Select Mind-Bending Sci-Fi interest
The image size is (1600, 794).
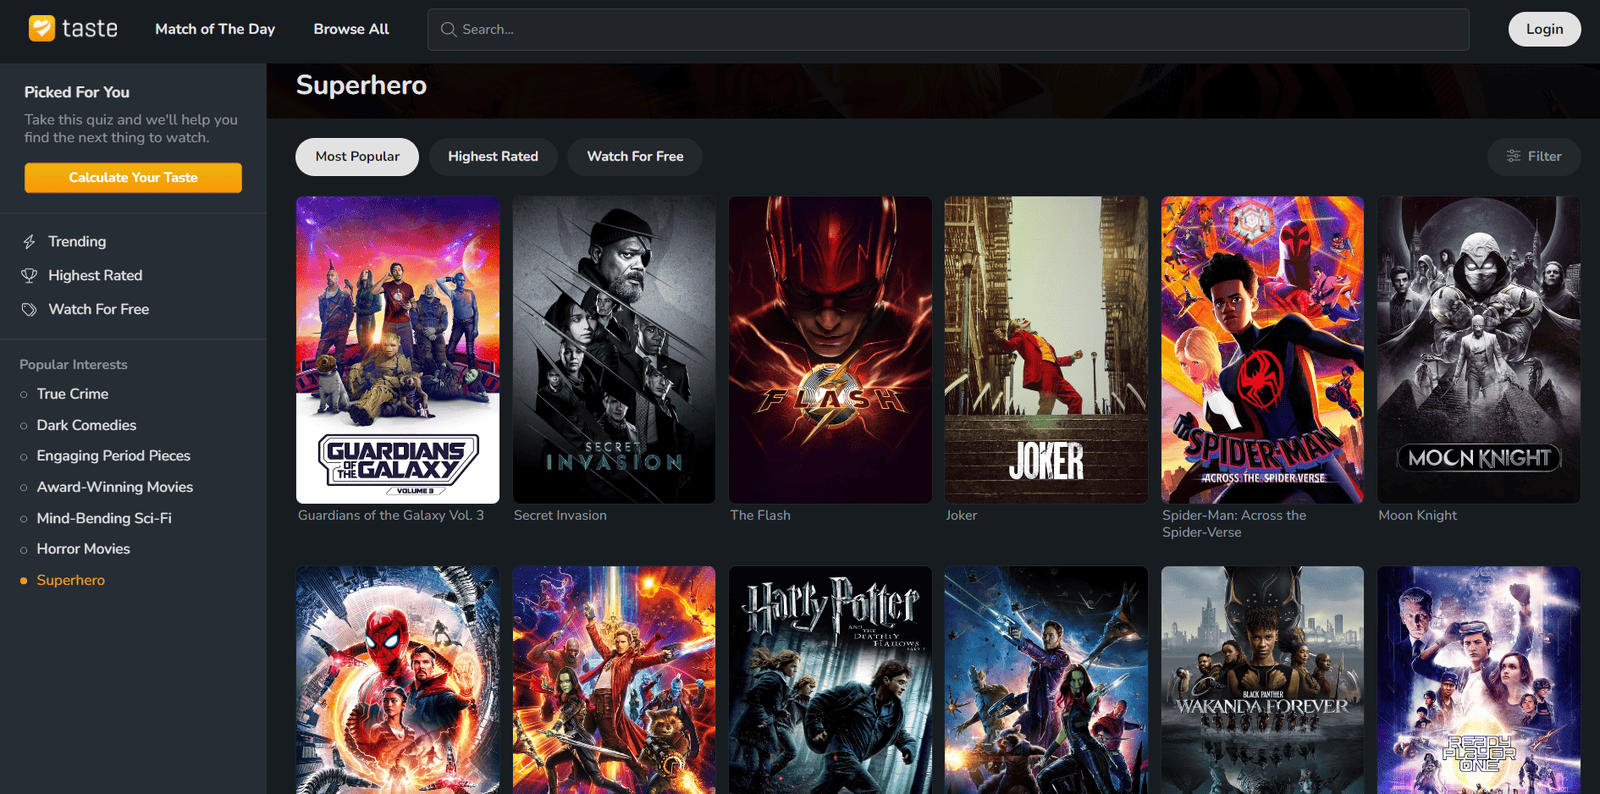[104, 518]
